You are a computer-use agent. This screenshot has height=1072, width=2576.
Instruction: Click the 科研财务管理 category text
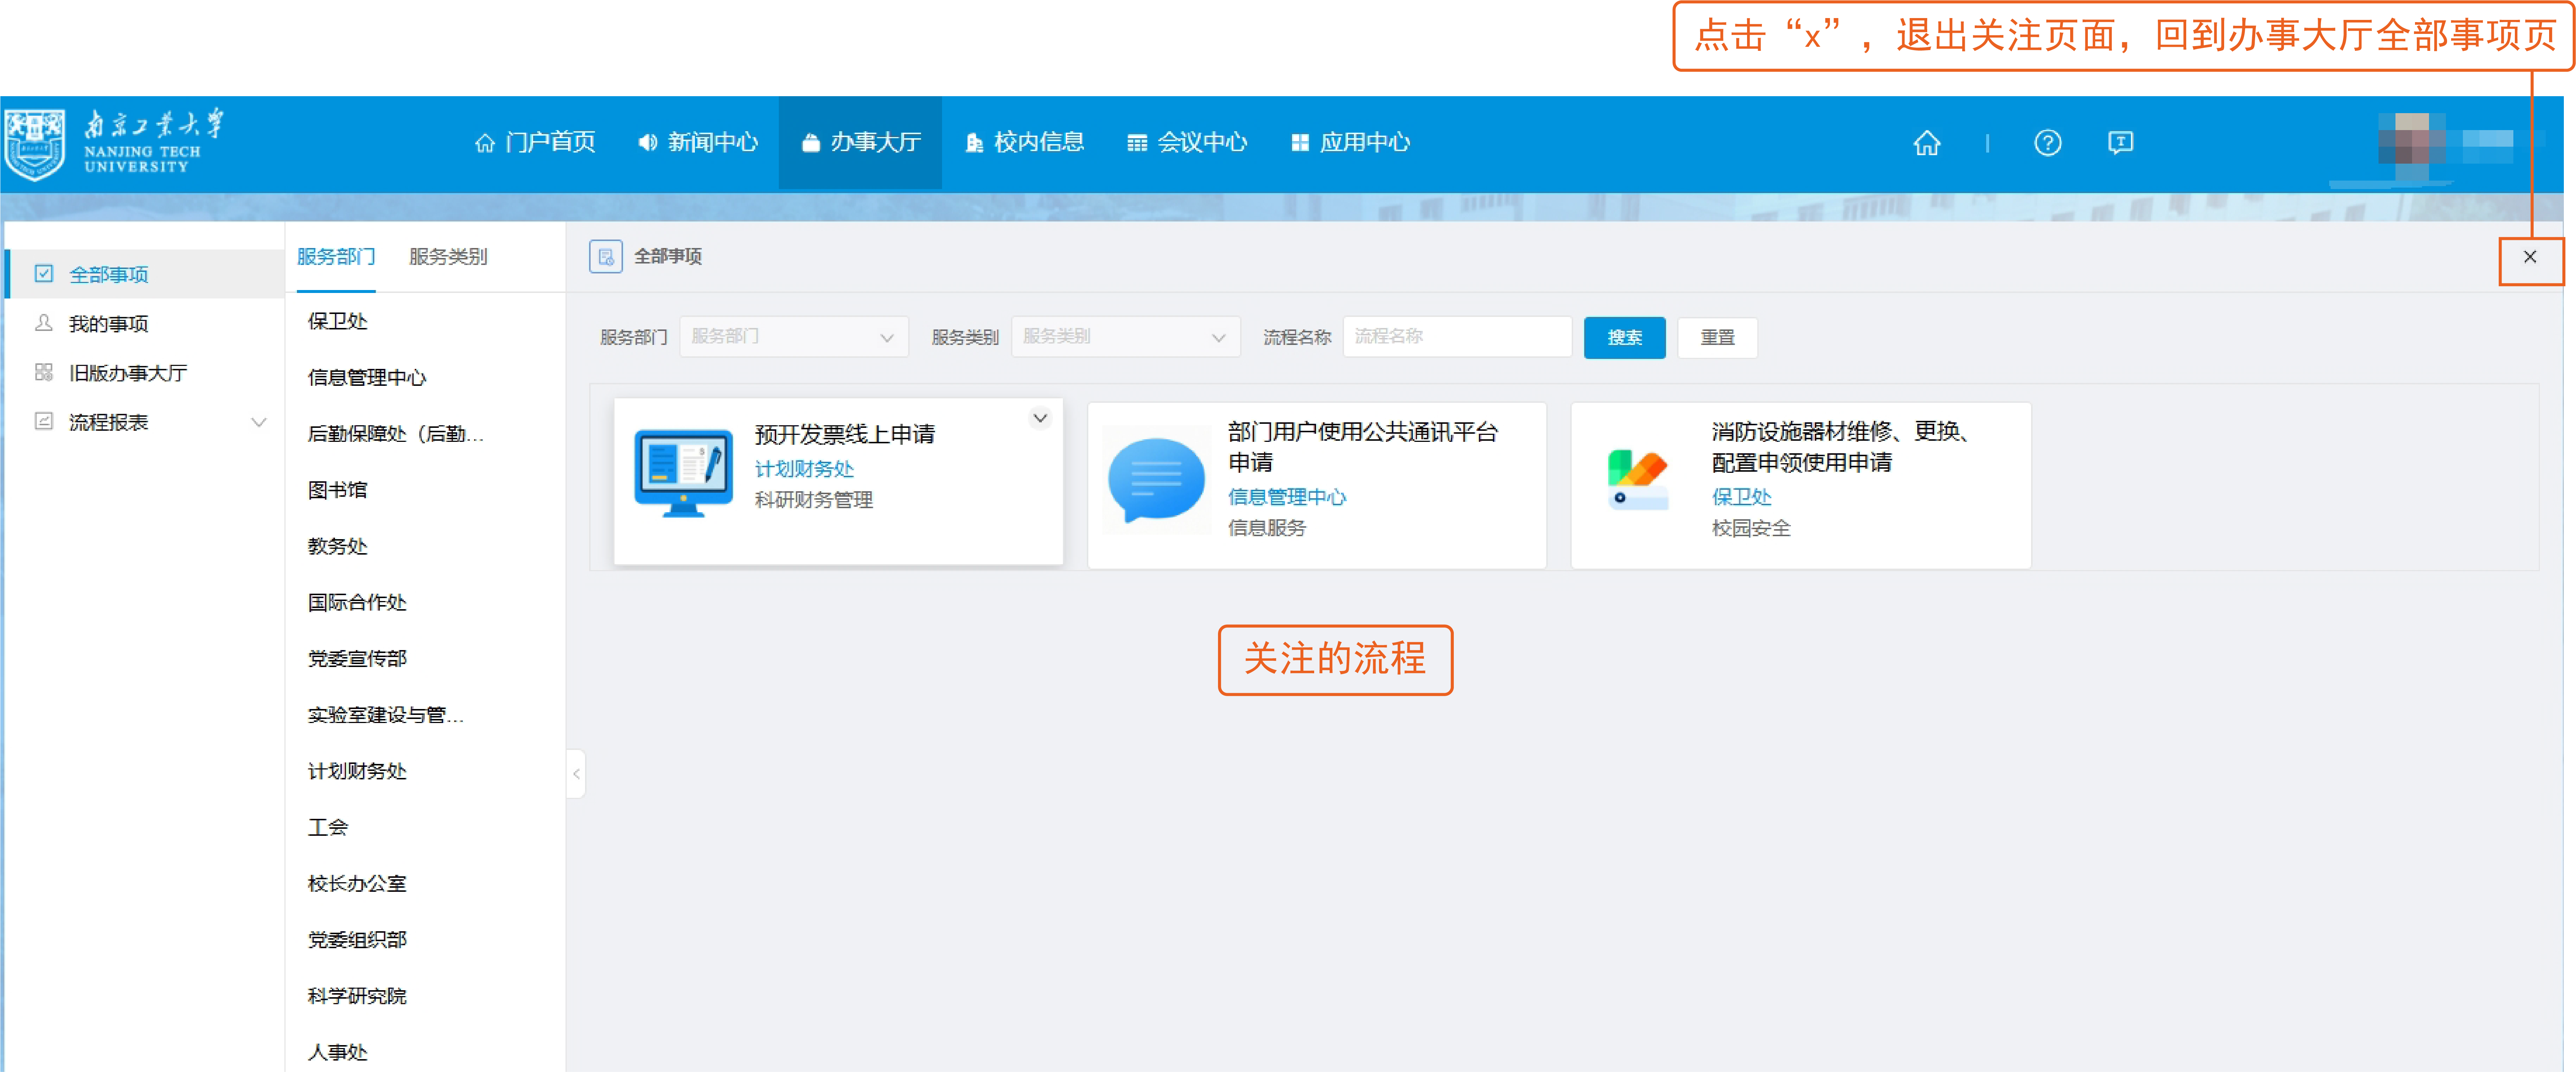814,500
